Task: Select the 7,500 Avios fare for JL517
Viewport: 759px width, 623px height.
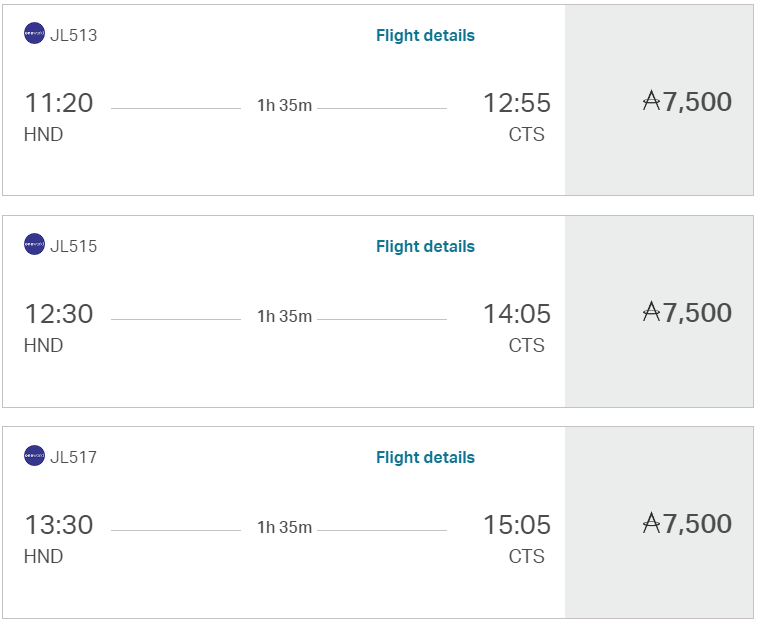Action: pyautogui.click(x=659, y=522)
